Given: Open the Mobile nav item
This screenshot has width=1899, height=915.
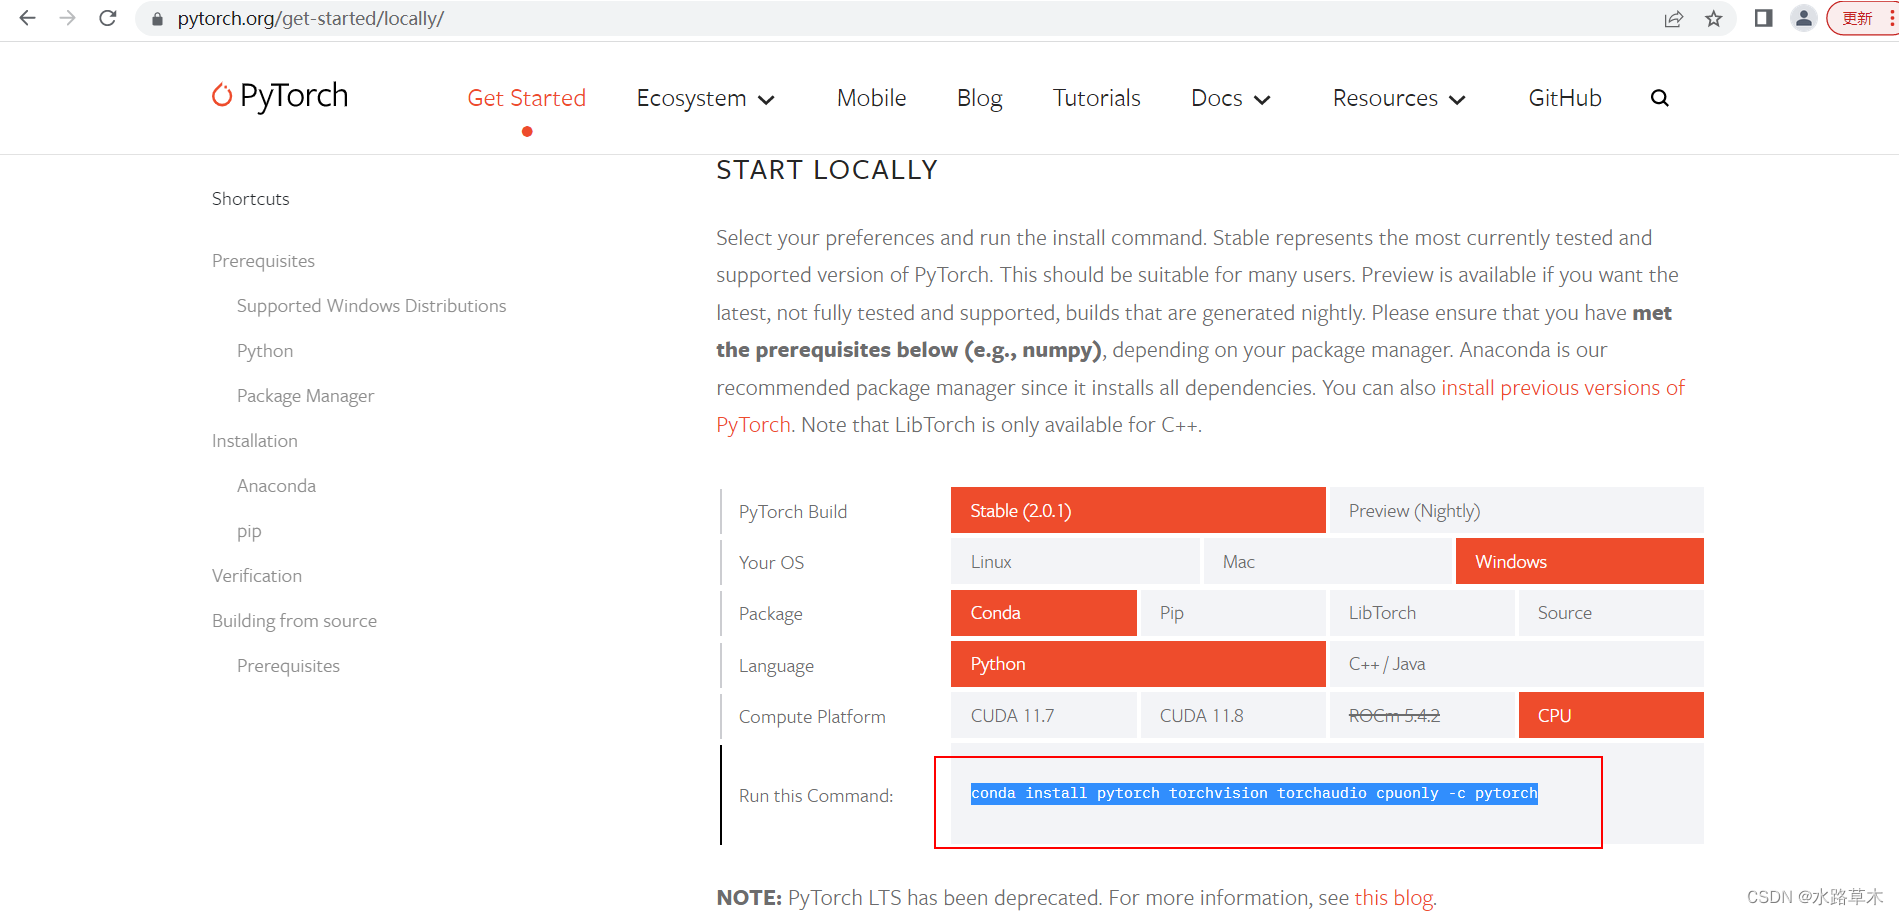Looking at the screenshot, I should click(871, 98).
